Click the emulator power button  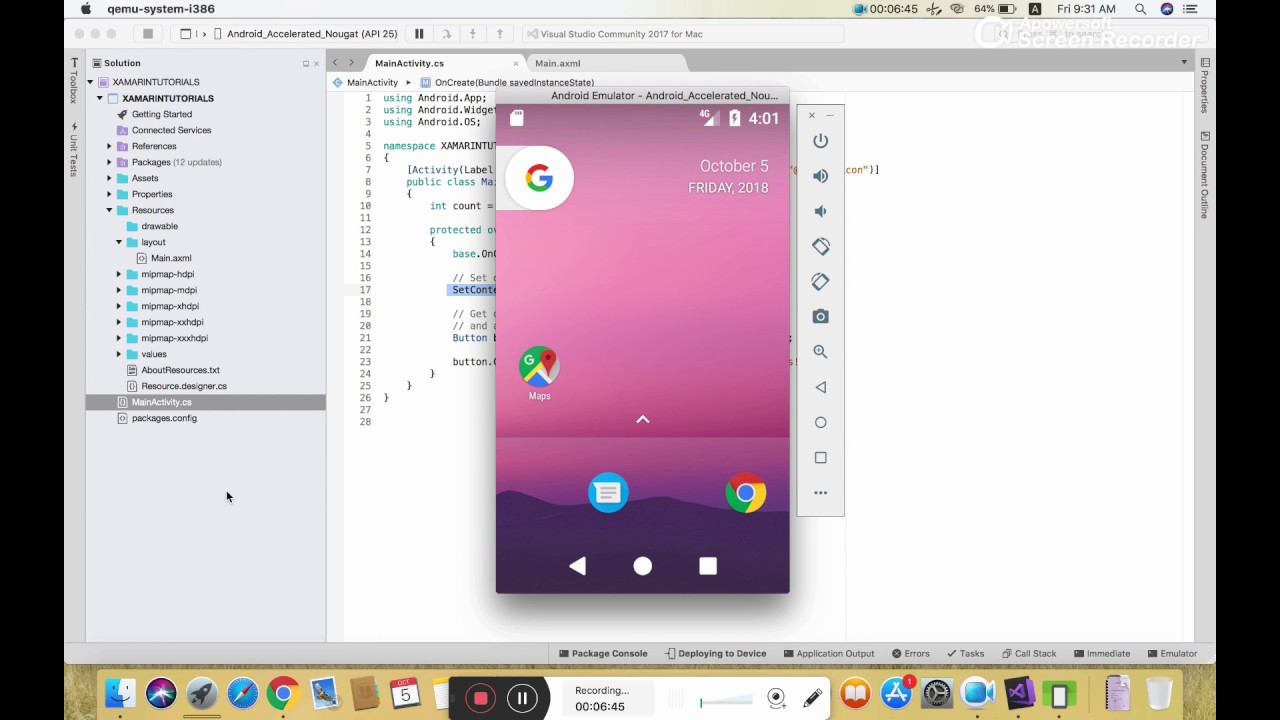pos(820,141)
